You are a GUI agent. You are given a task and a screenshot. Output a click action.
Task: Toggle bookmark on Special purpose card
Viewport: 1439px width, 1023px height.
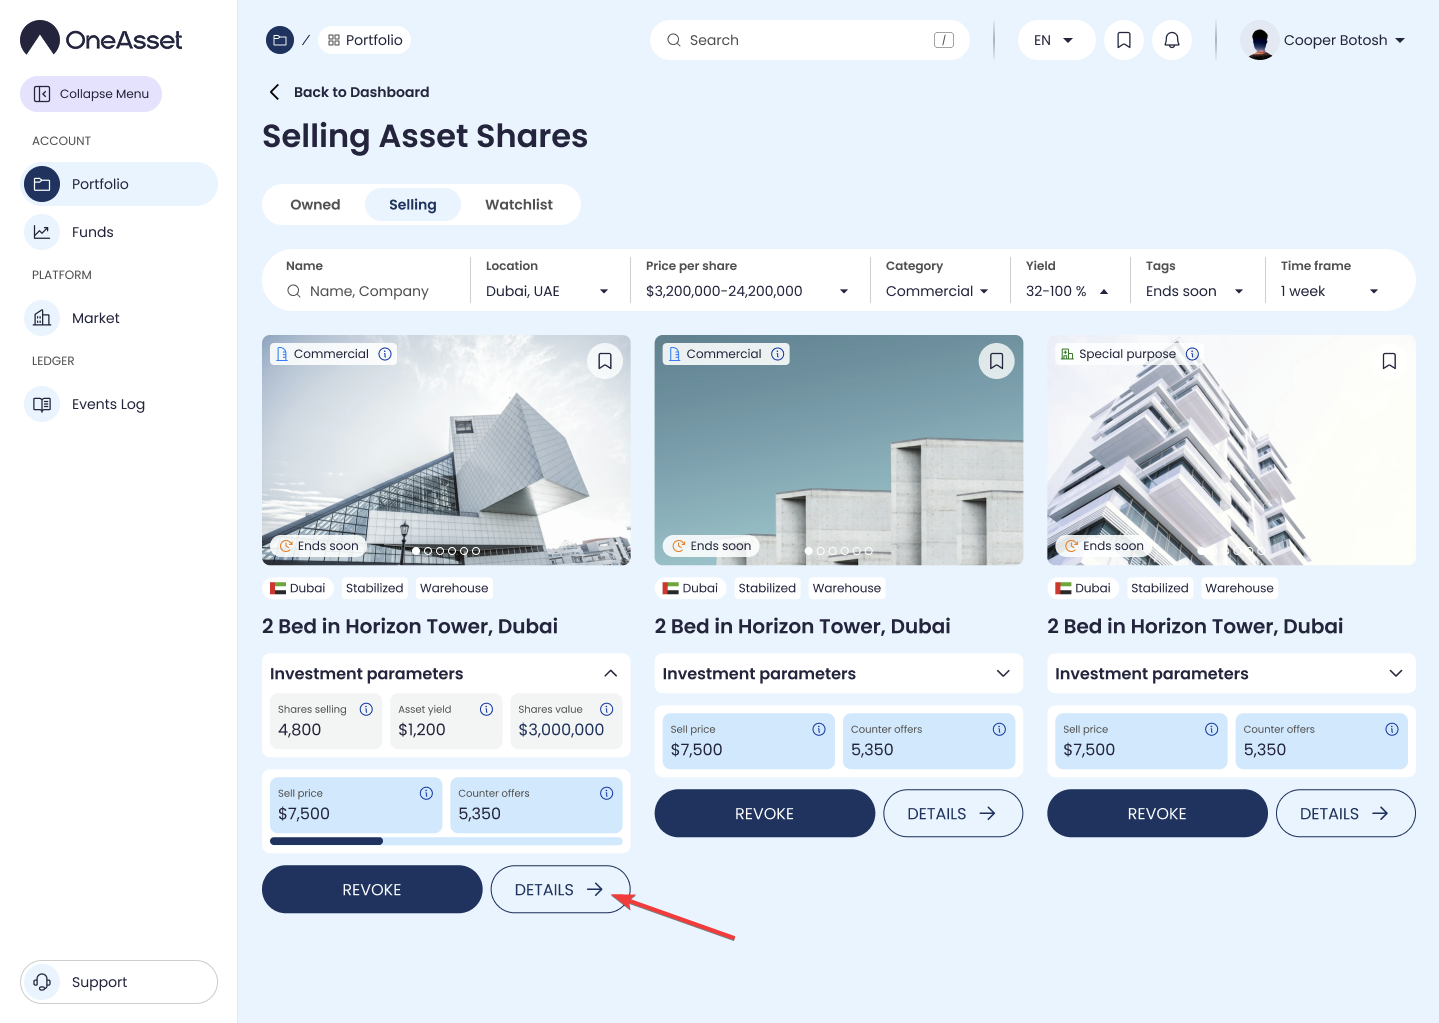coord(1389,361)
